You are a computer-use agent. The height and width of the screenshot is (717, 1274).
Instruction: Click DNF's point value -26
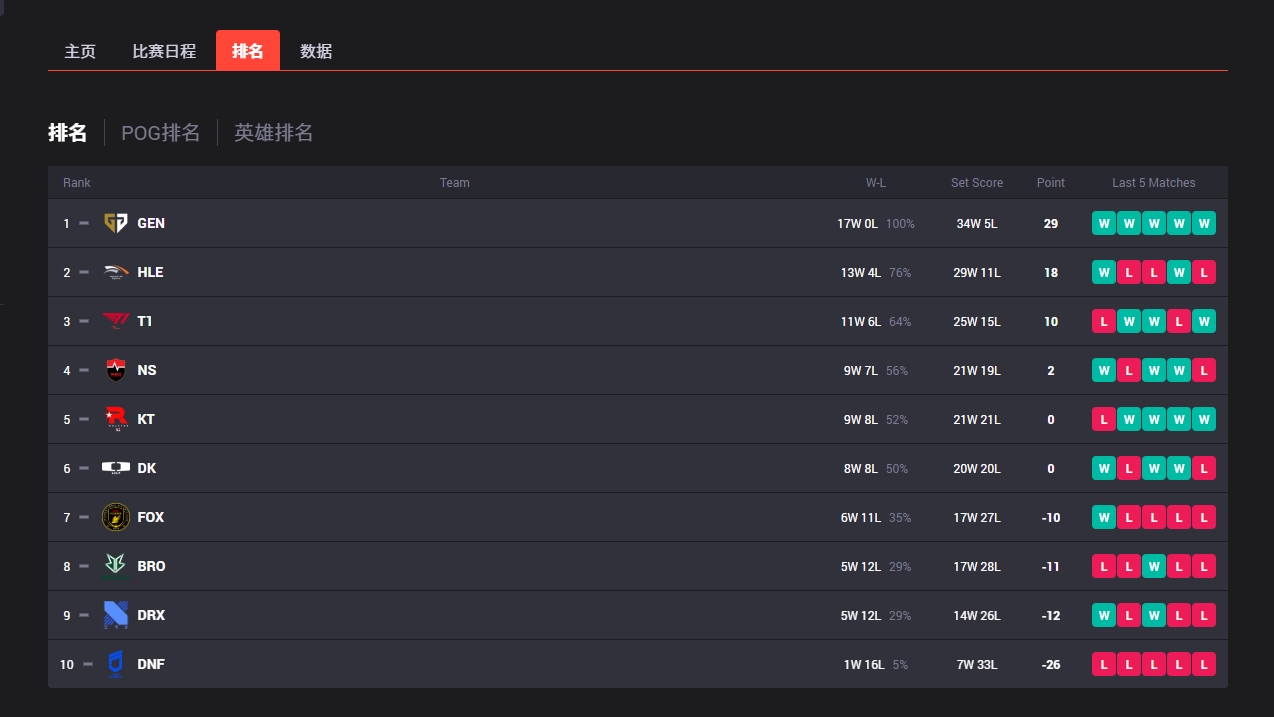tap(1051, 665)
